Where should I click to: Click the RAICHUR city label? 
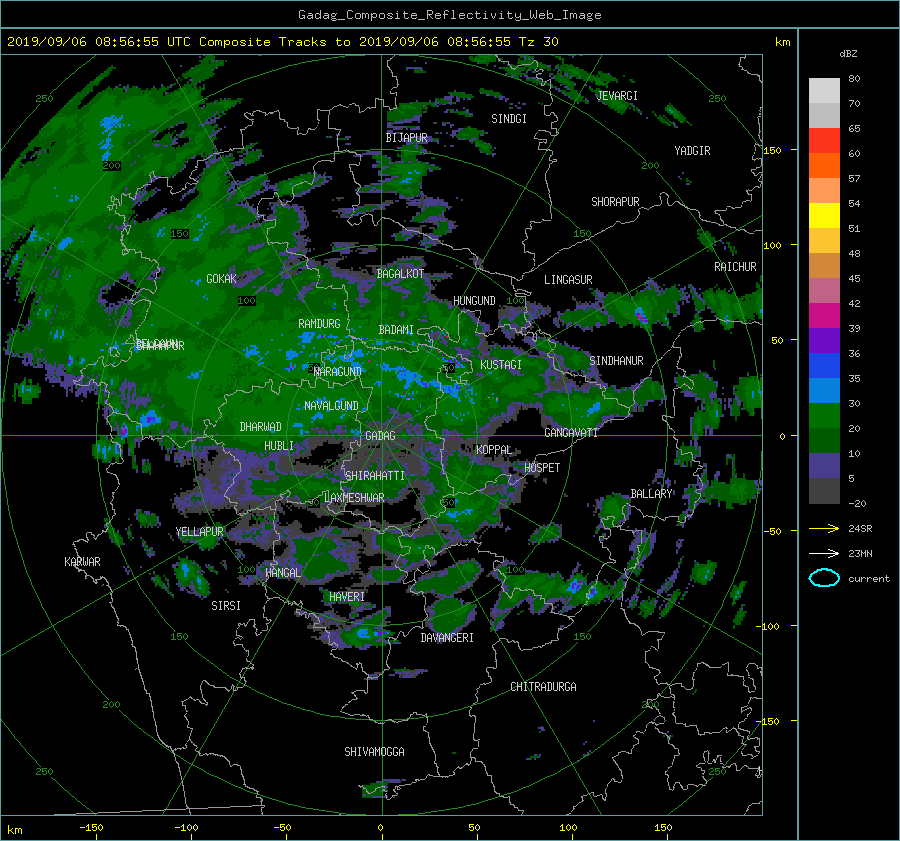pyautogui.click(x=735, y=267)
